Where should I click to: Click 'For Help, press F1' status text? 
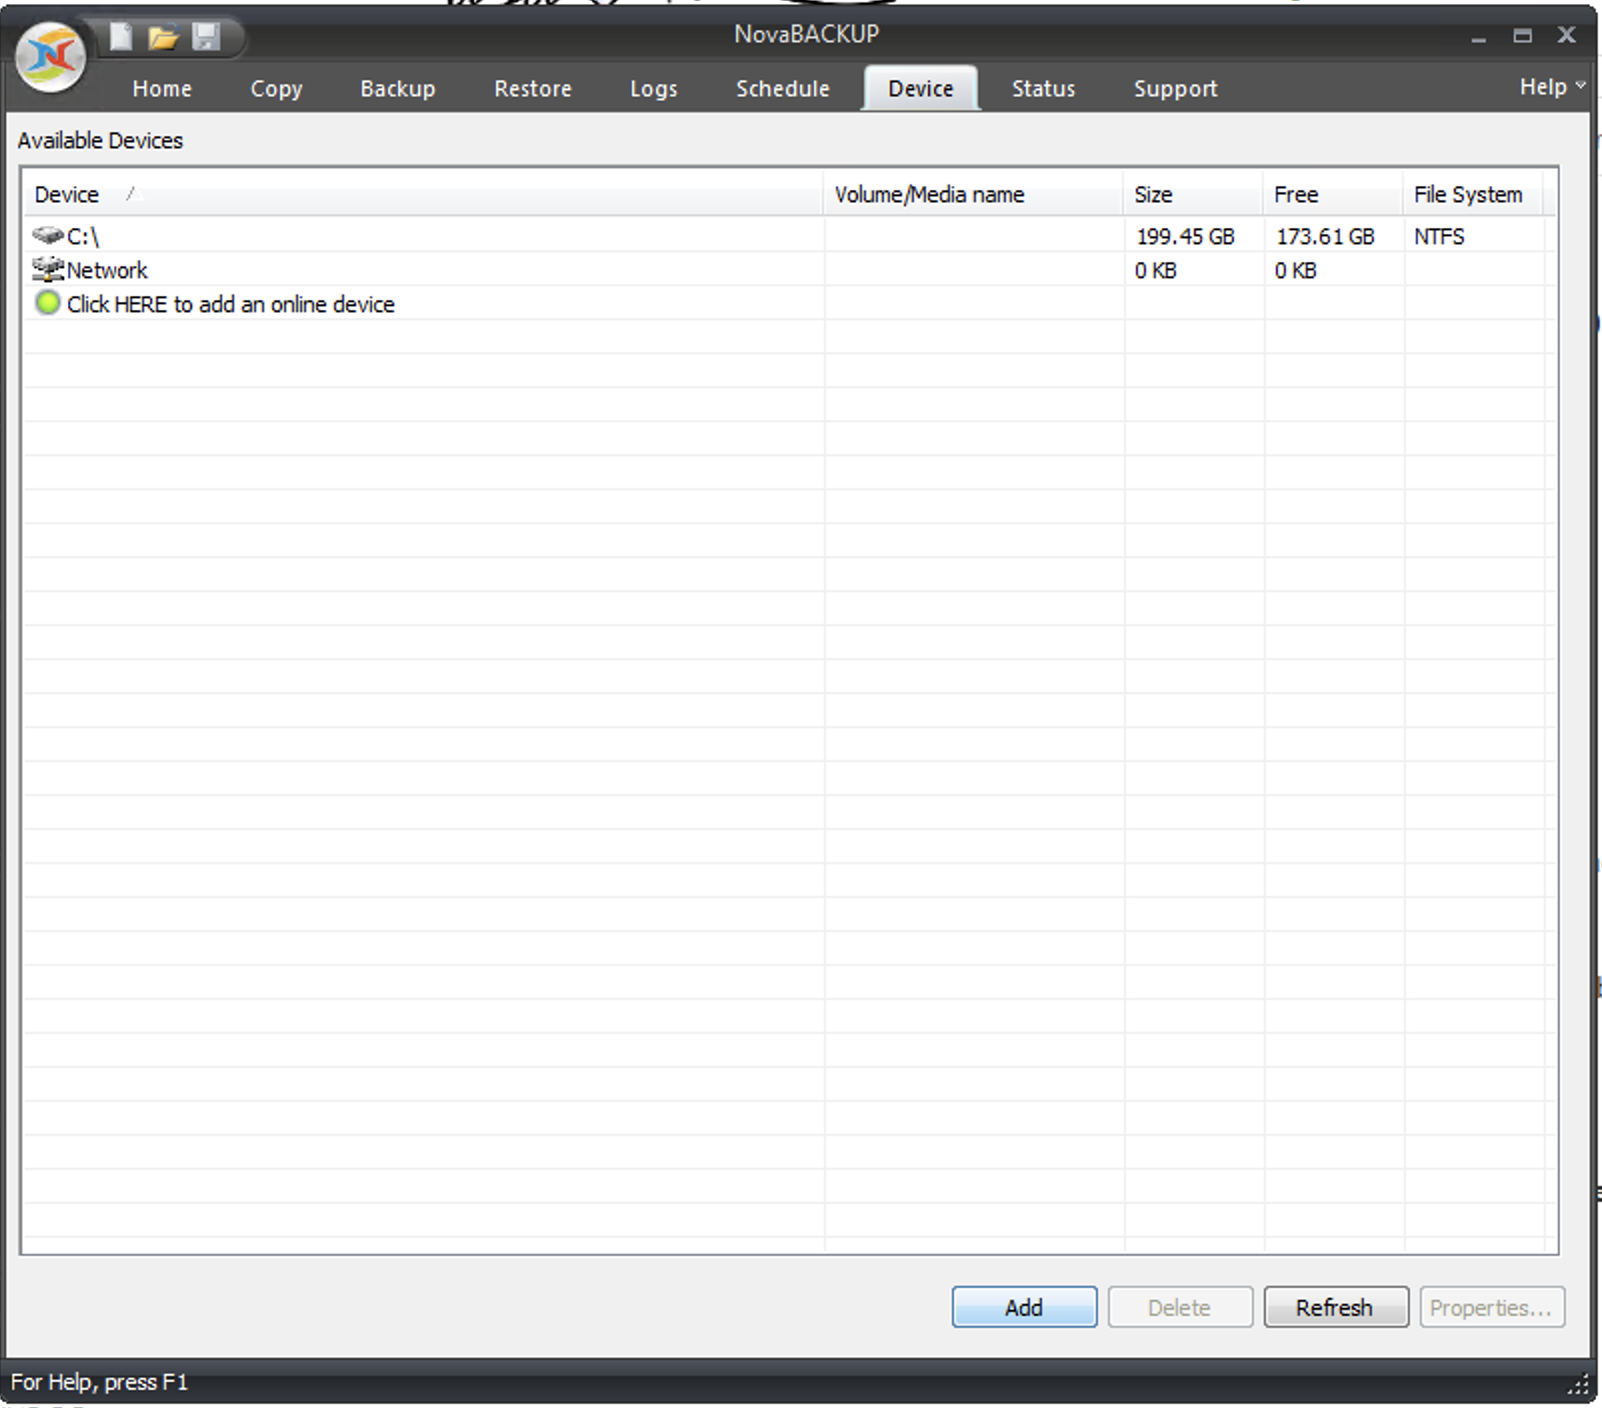point(99,1382)
